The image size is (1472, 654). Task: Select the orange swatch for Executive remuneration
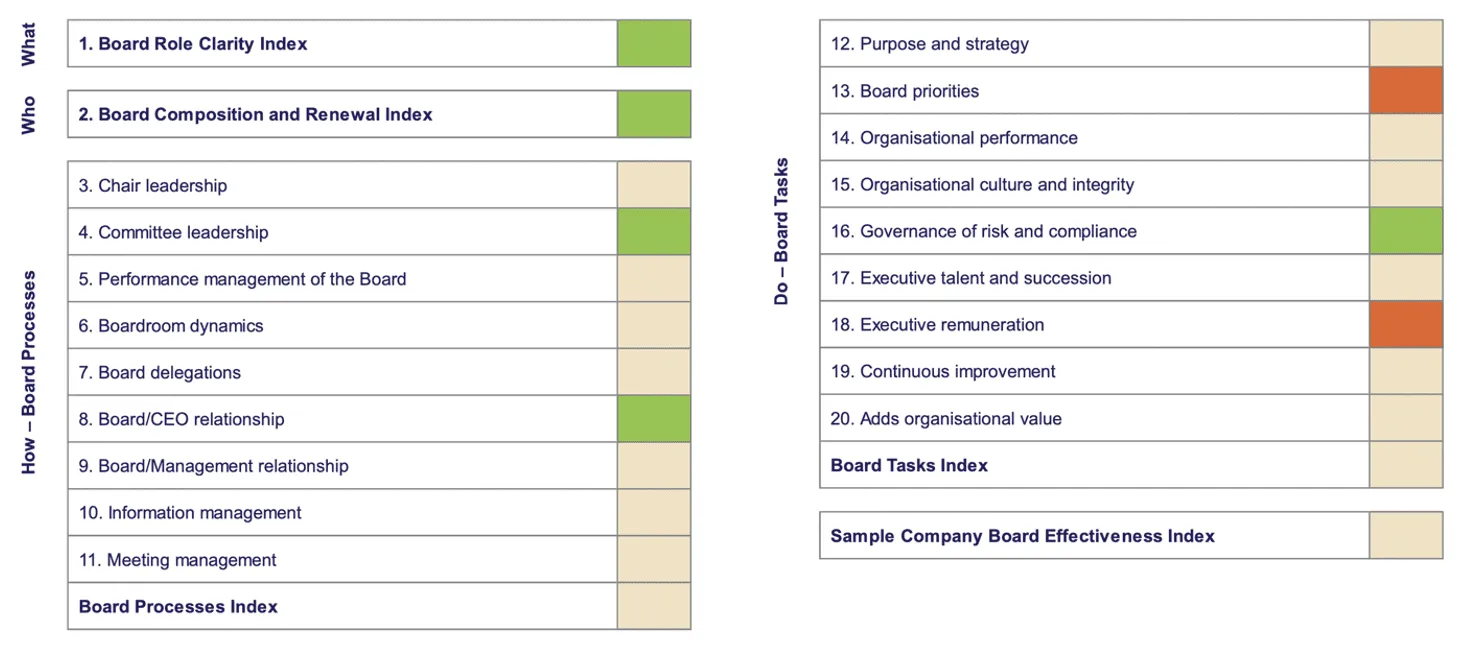pos(1405,325)
